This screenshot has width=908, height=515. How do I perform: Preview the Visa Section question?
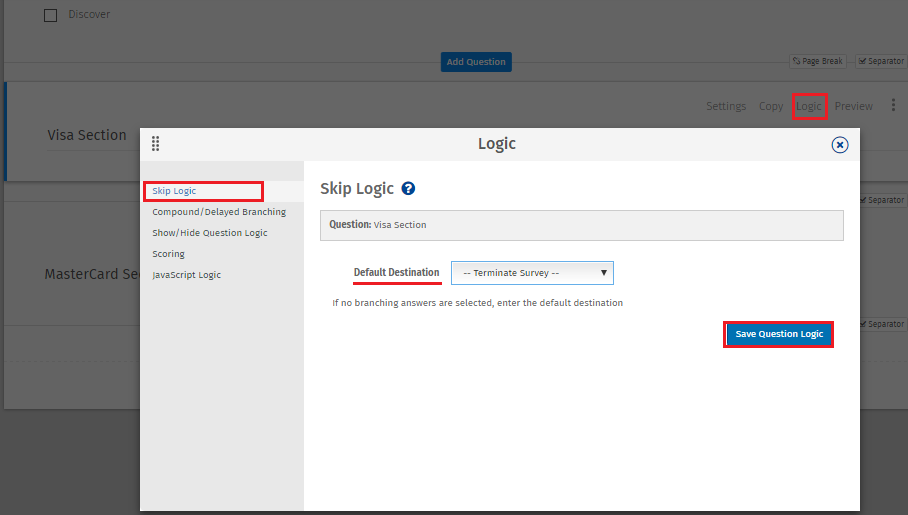pyautogui.click(x=854, y=106)
